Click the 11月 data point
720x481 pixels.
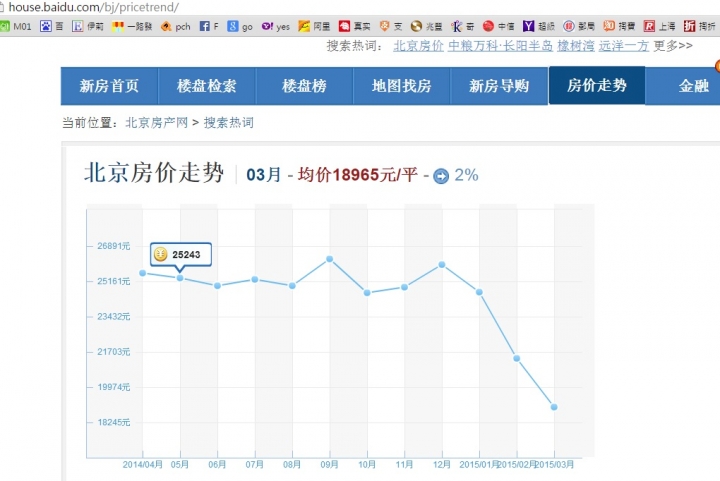click(404, 287)
